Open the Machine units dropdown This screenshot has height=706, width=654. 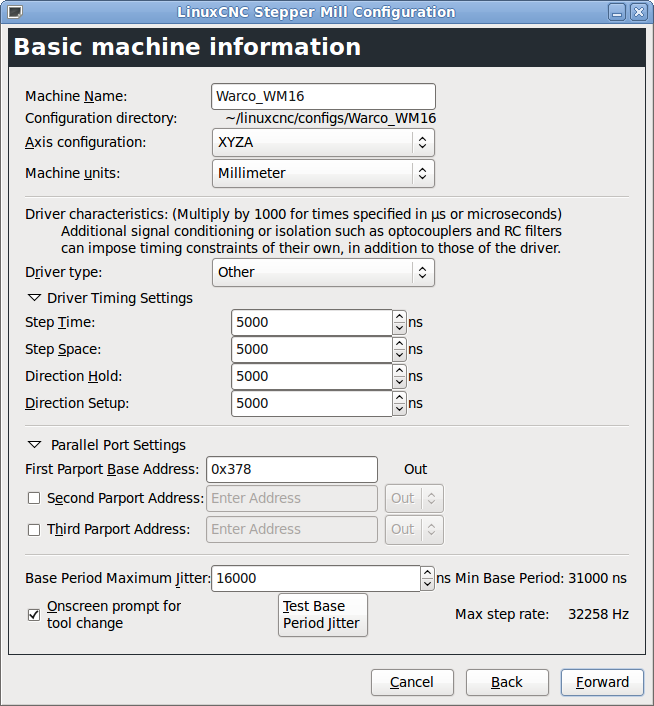[324, 173]
